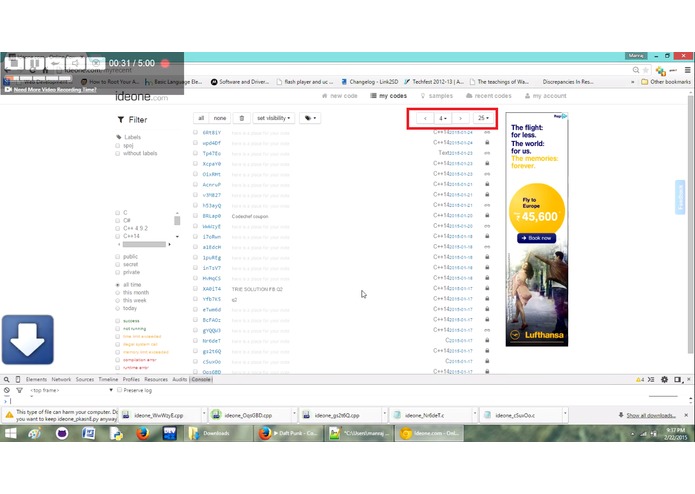Stop the screen recording with the square button
The width and height of the screenshot is (695, 494).
(x=14, y=63)
